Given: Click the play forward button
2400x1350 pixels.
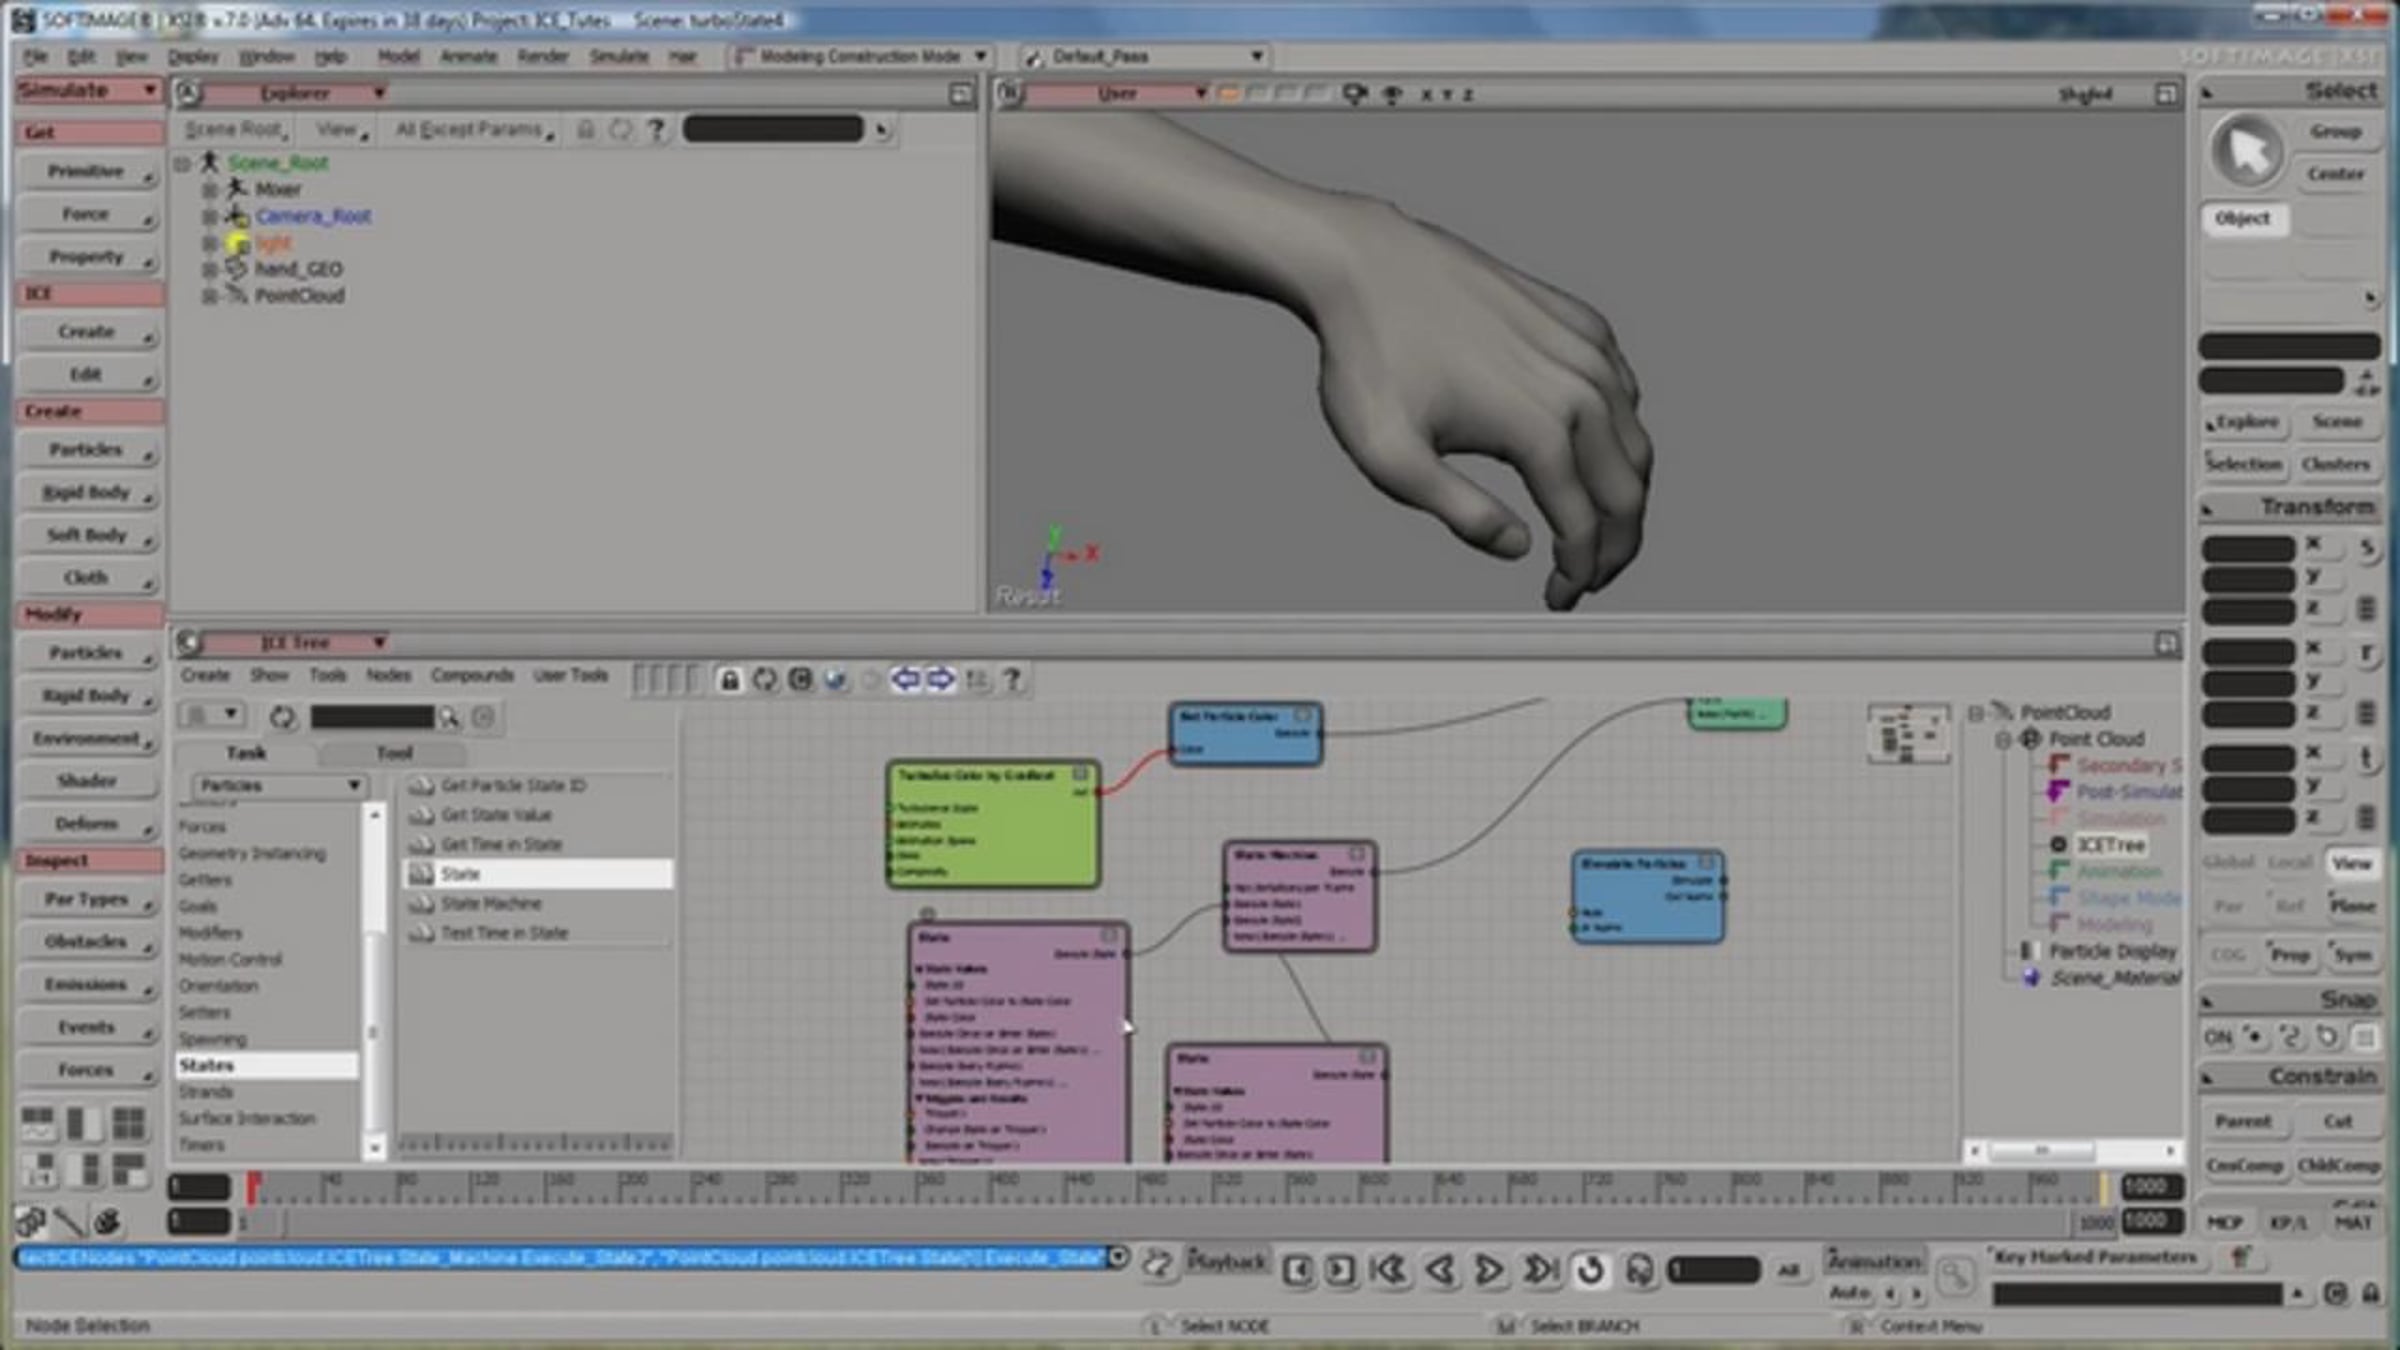Looking at the screenshot, I should [1489, 1270].
